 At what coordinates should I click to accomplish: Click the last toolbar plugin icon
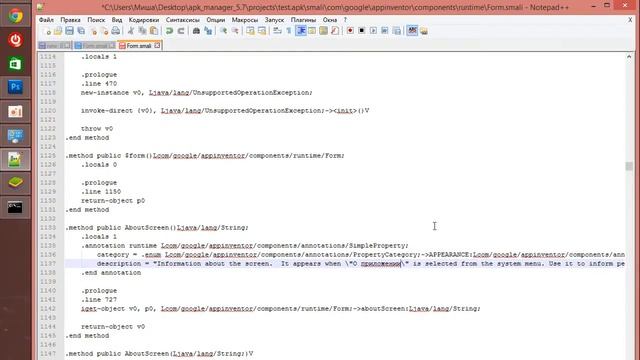[x=424, y=31]
